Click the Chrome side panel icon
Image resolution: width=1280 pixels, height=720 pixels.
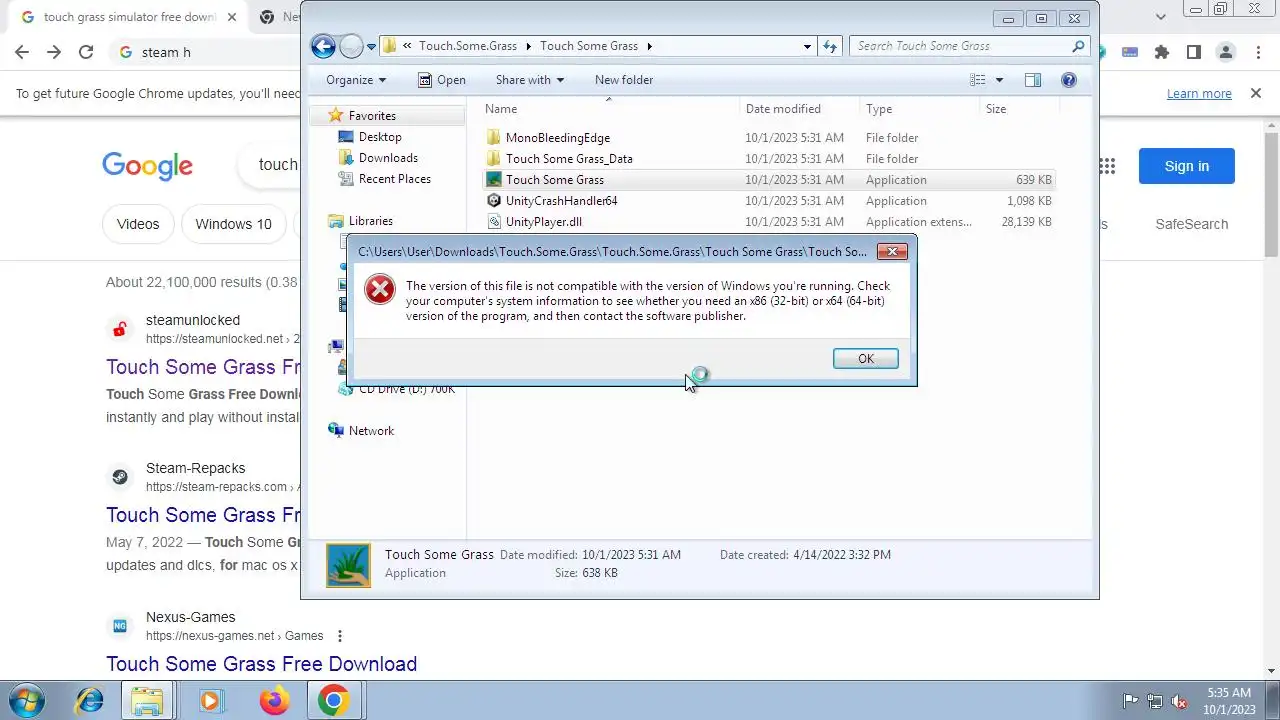click(1194, 52)
